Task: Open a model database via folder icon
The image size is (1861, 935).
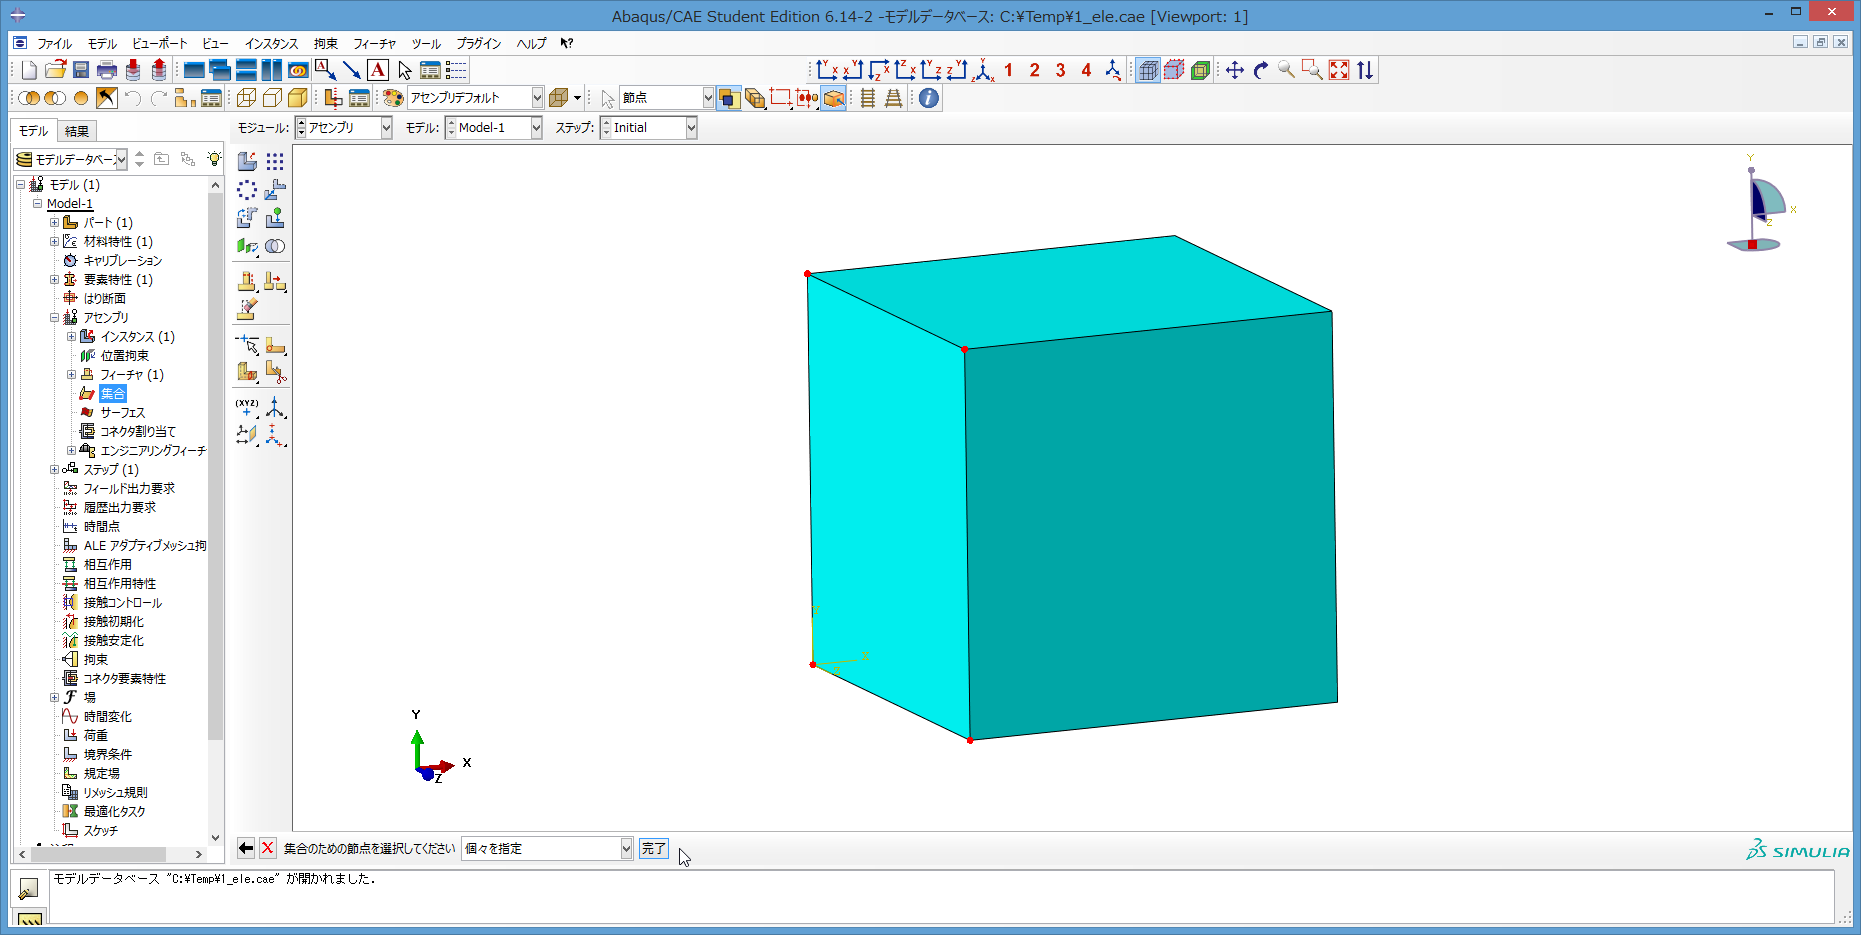Action: tap(55, 70)
